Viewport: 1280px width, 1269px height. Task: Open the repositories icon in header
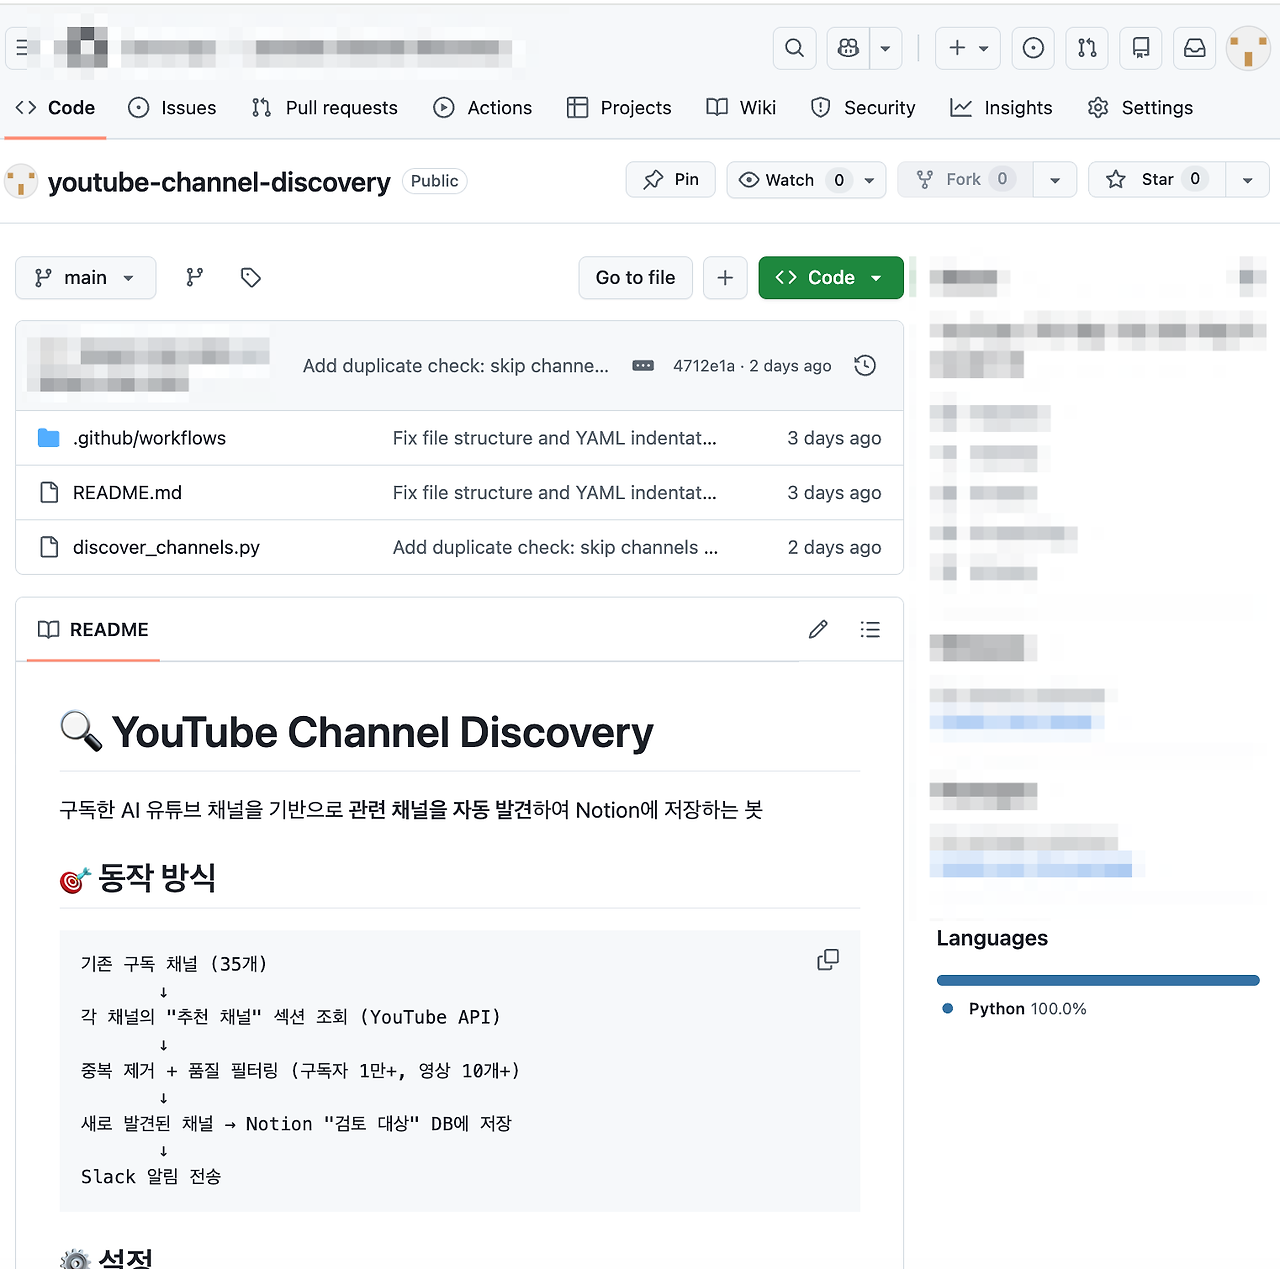(x=1141, y=48)
